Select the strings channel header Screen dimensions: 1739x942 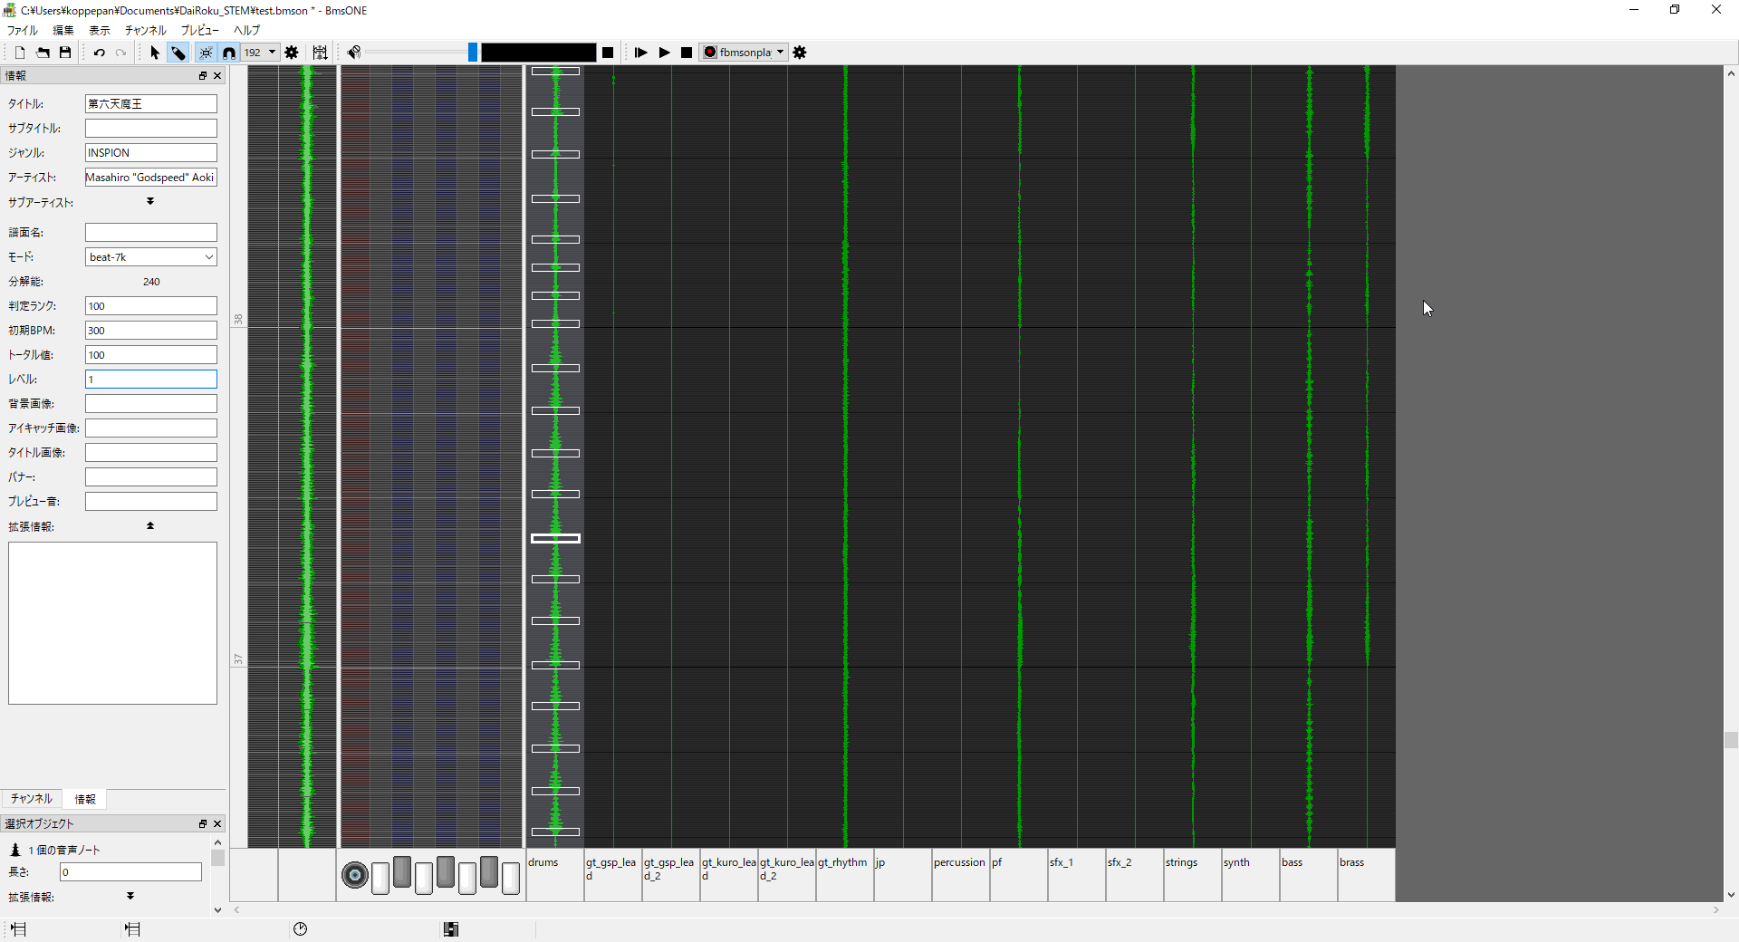click(x=1193, y=875)
